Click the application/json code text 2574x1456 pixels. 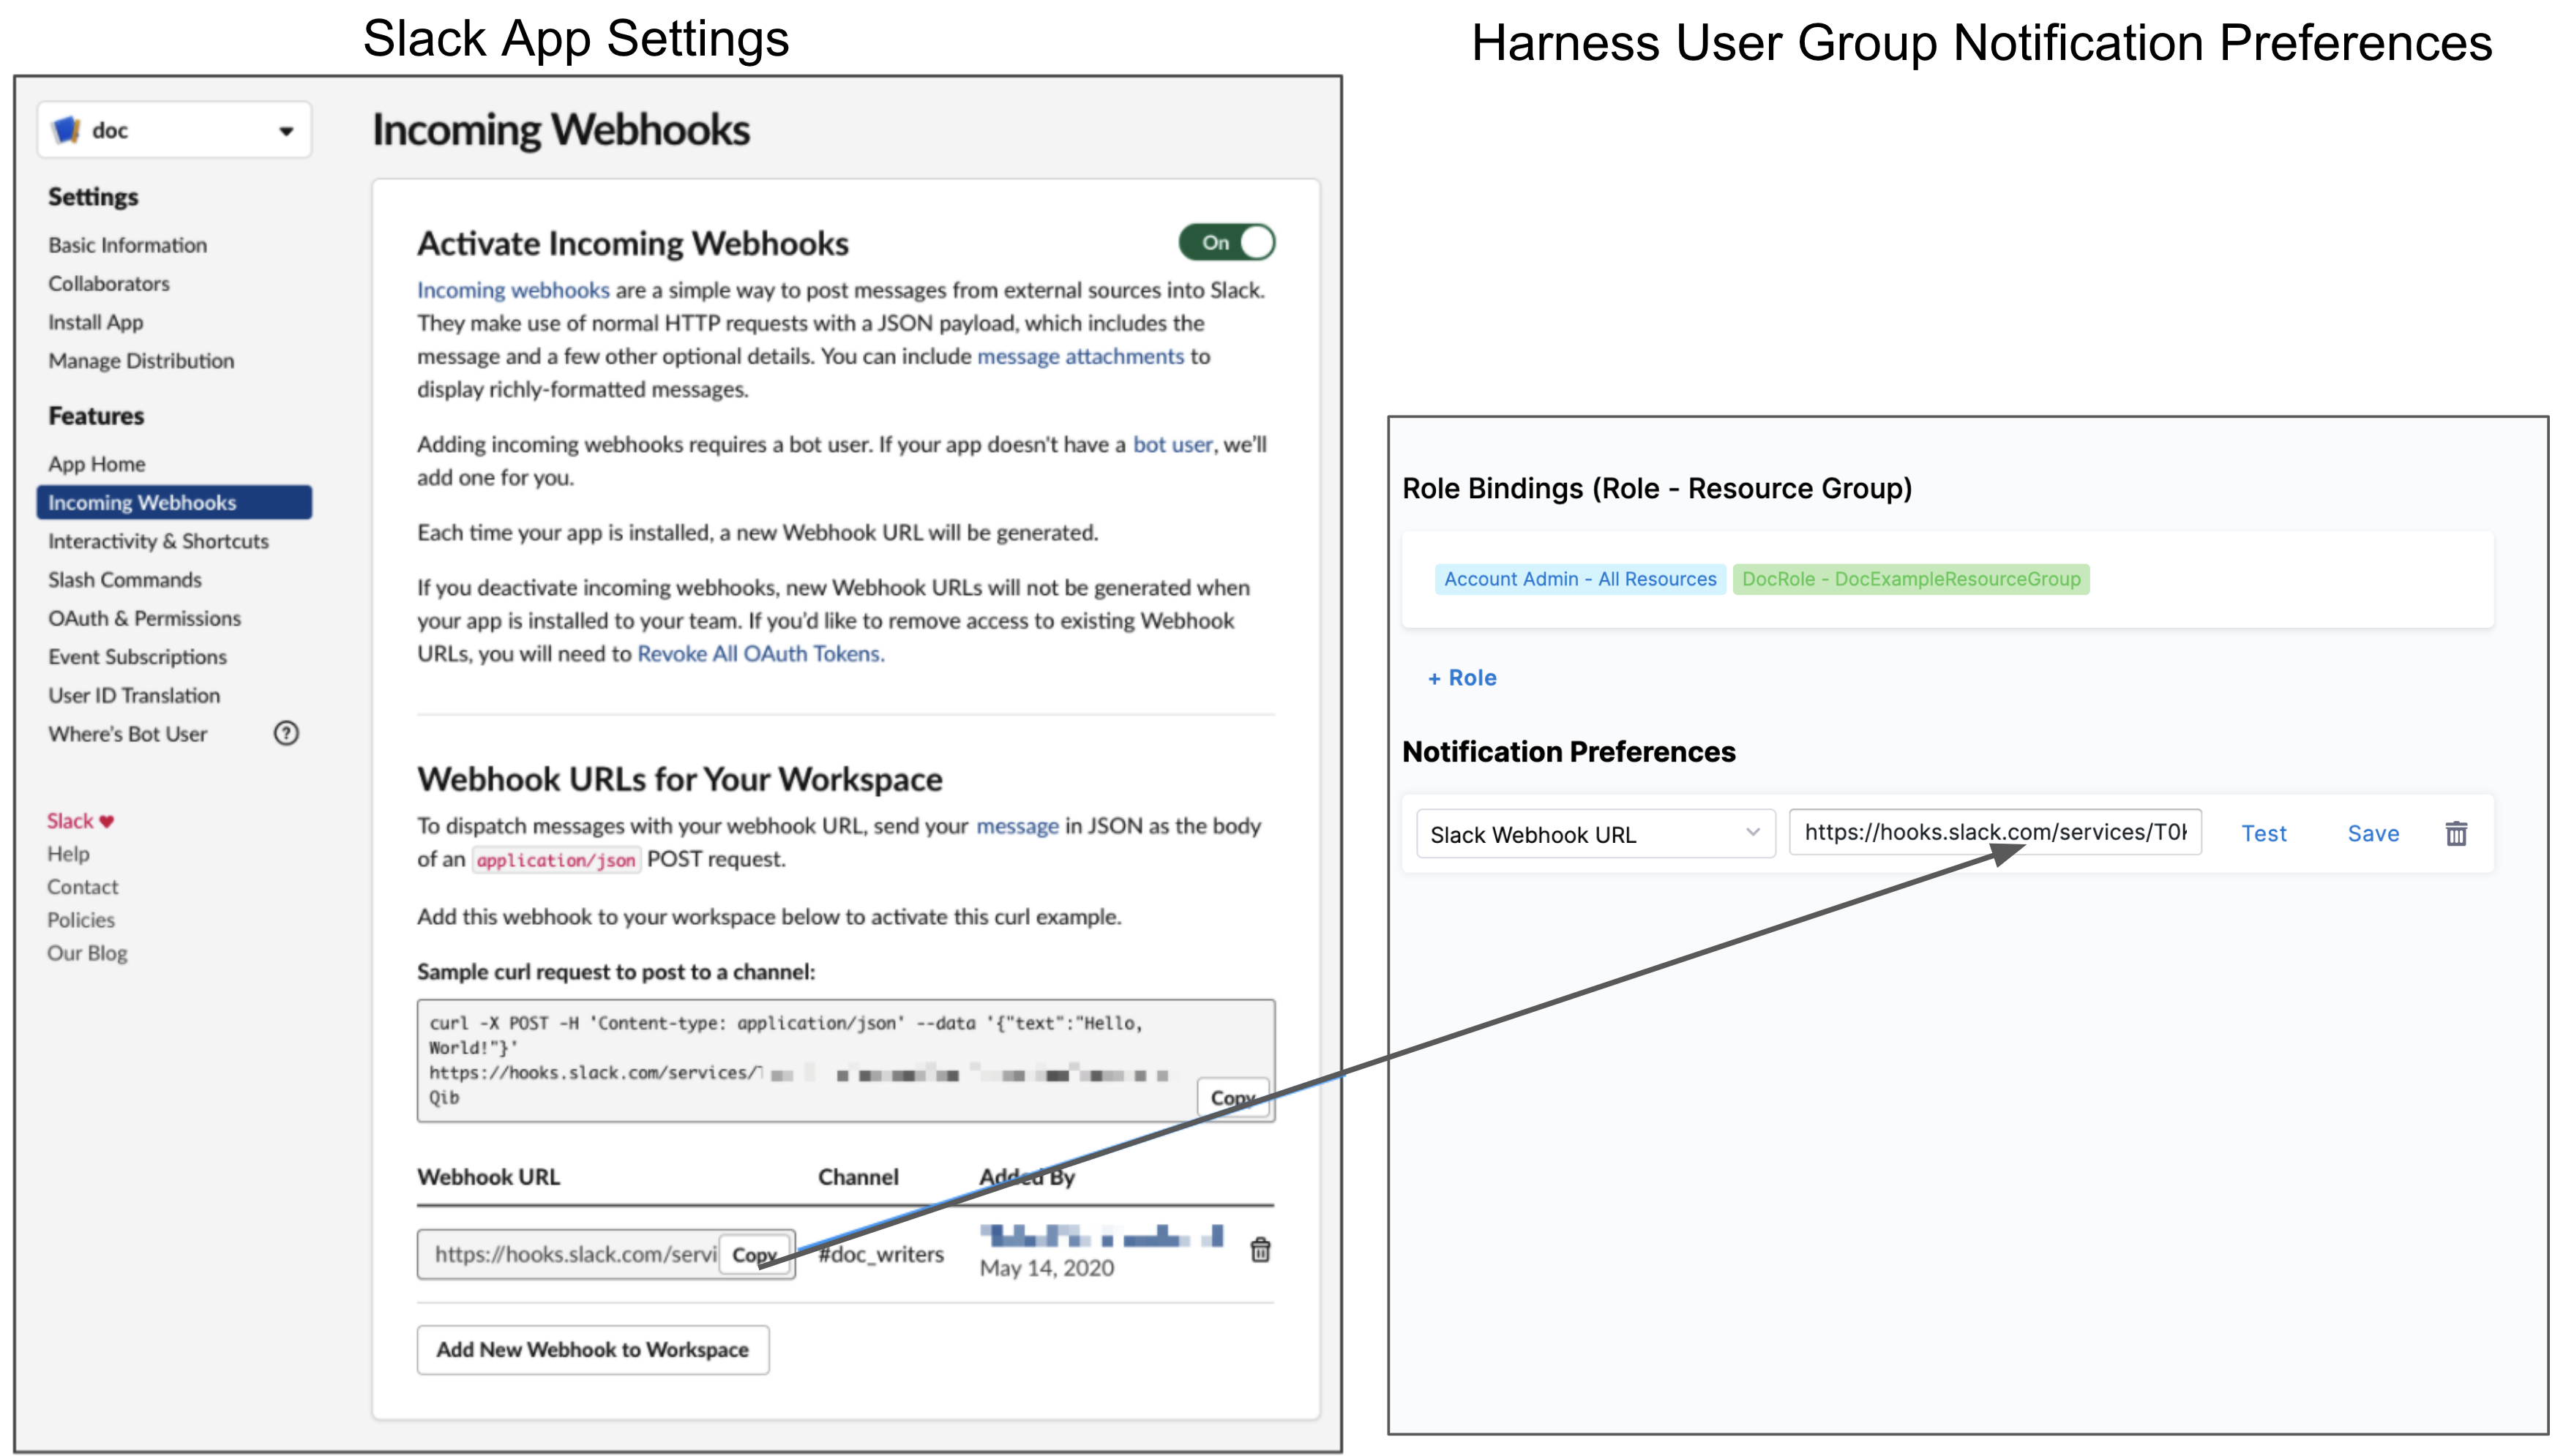(556, 860)
